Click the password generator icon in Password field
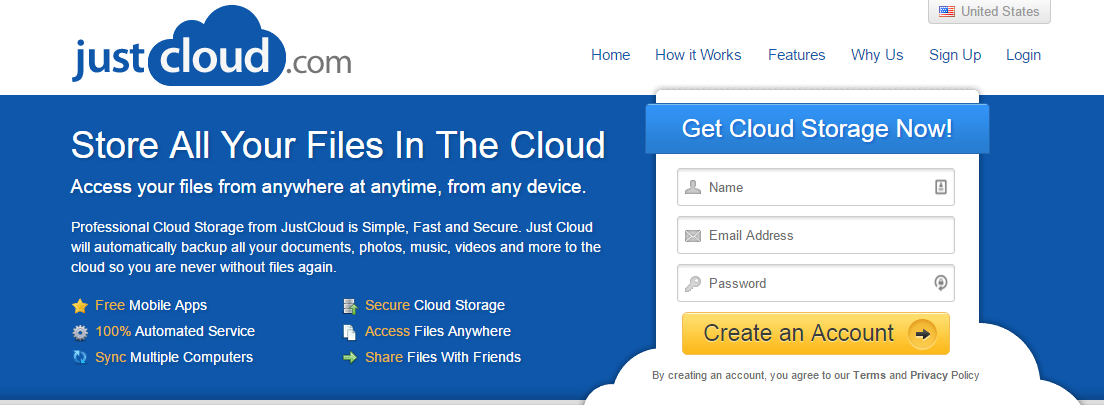Image resolution: width=1104 pixels, height=417 pixels. click(x=941, y=283)
